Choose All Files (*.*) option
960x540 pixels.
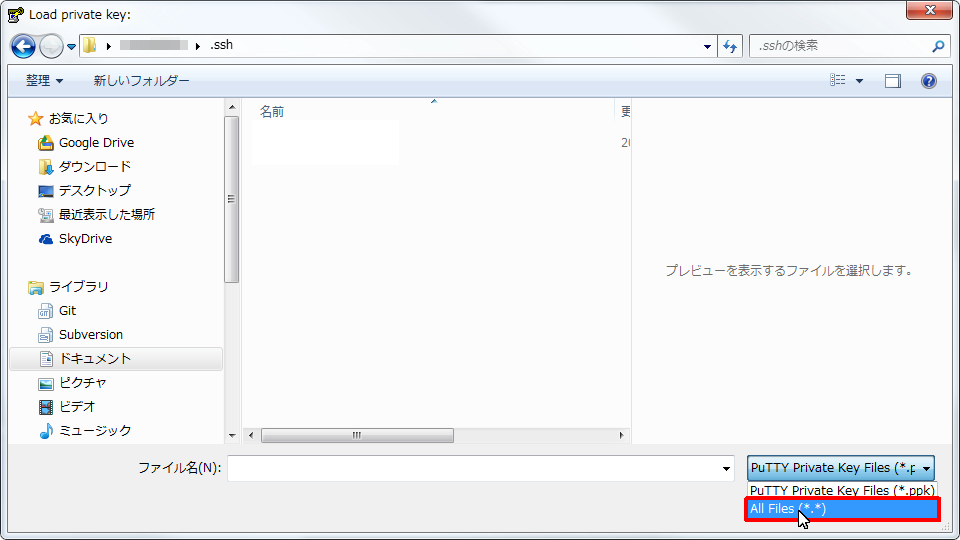(x=842, y=510)
